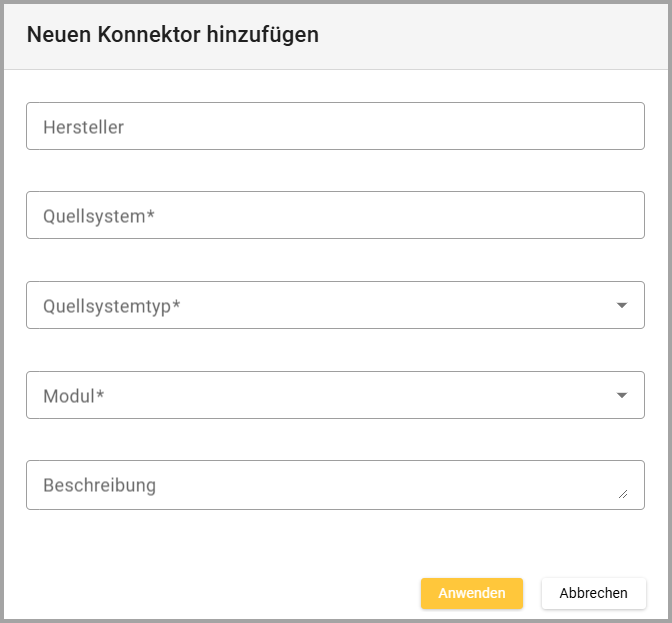
Task: Click the Quellsystem* placeholder label
Action: pyautogui.click(x=99, y=216)
